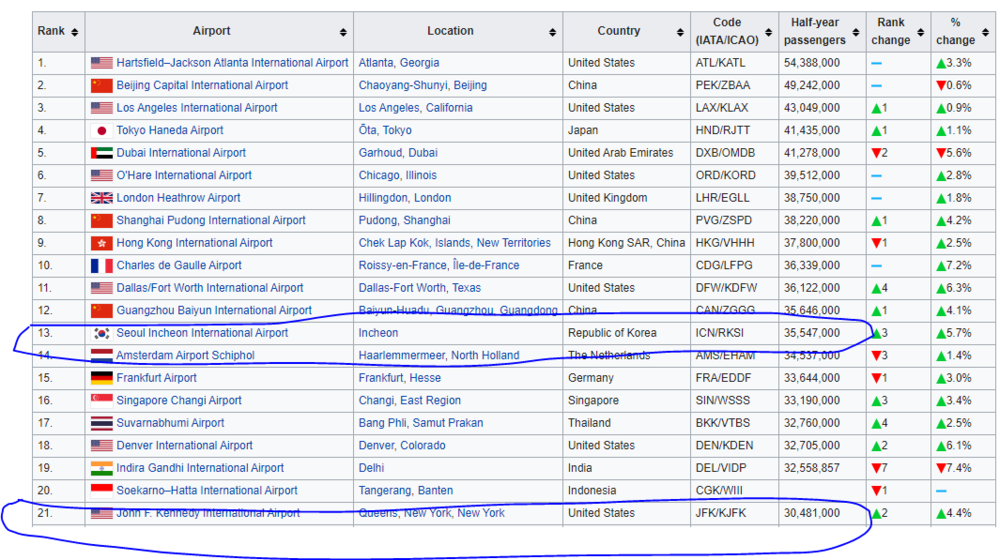The height and width of the screenshot is (560, 1000).
Task: Follow the Incheon location link
Action: 378,333
